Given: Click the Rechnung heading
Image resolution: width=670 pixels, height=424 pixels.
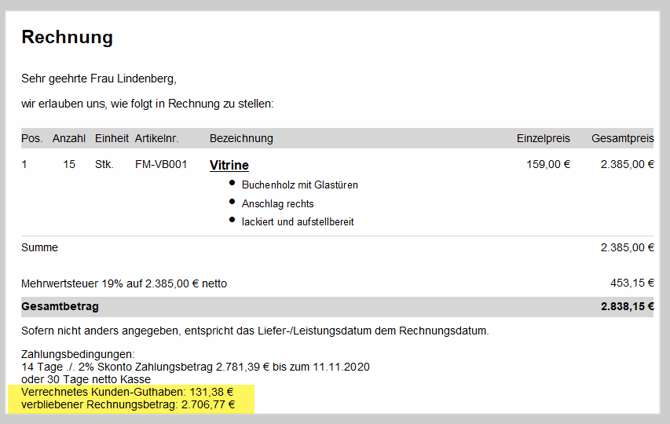Looking at the screenshot, I should tap(67, 38).
